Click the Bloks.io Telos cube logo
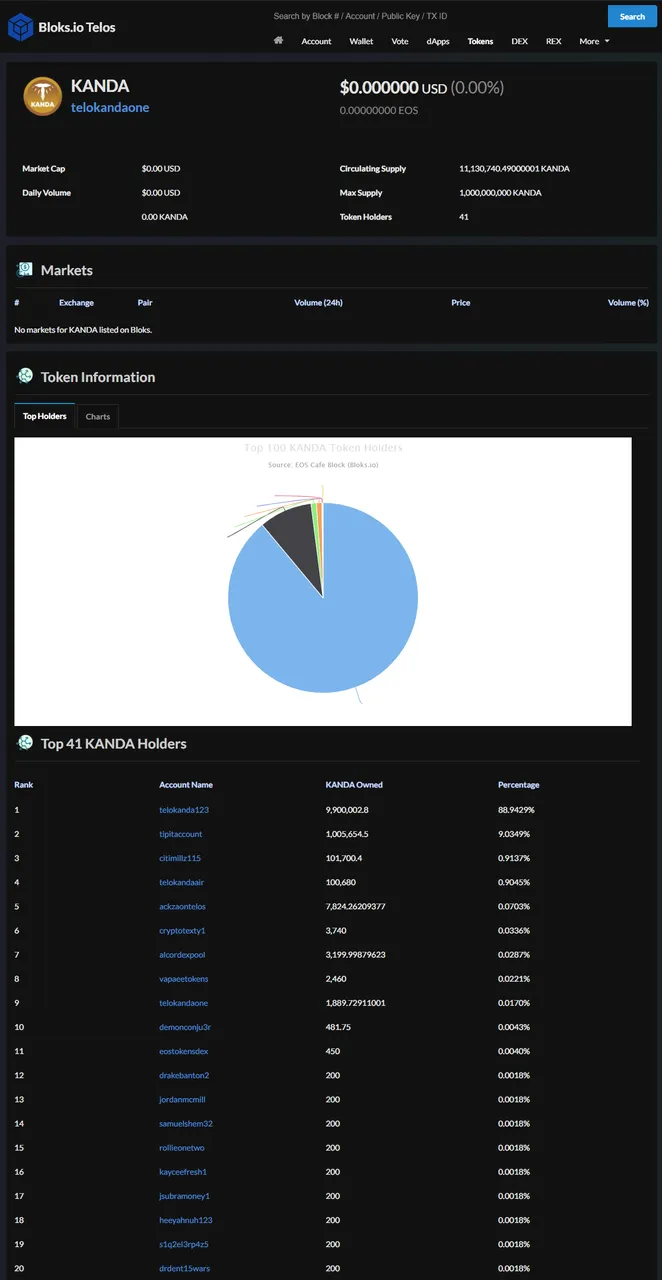 pyautogui.click(x=21, y=27)
